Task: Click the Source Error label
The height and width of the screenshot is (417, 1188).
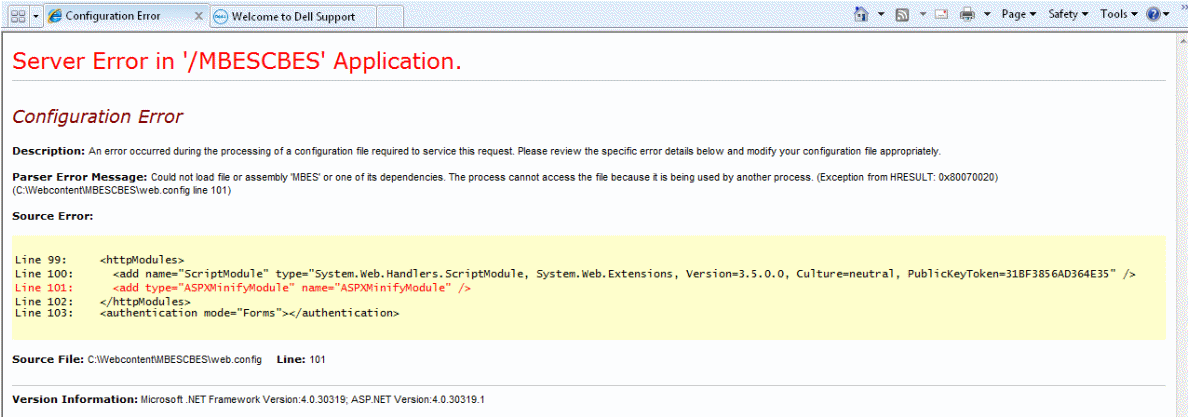Action: point(52,216)
